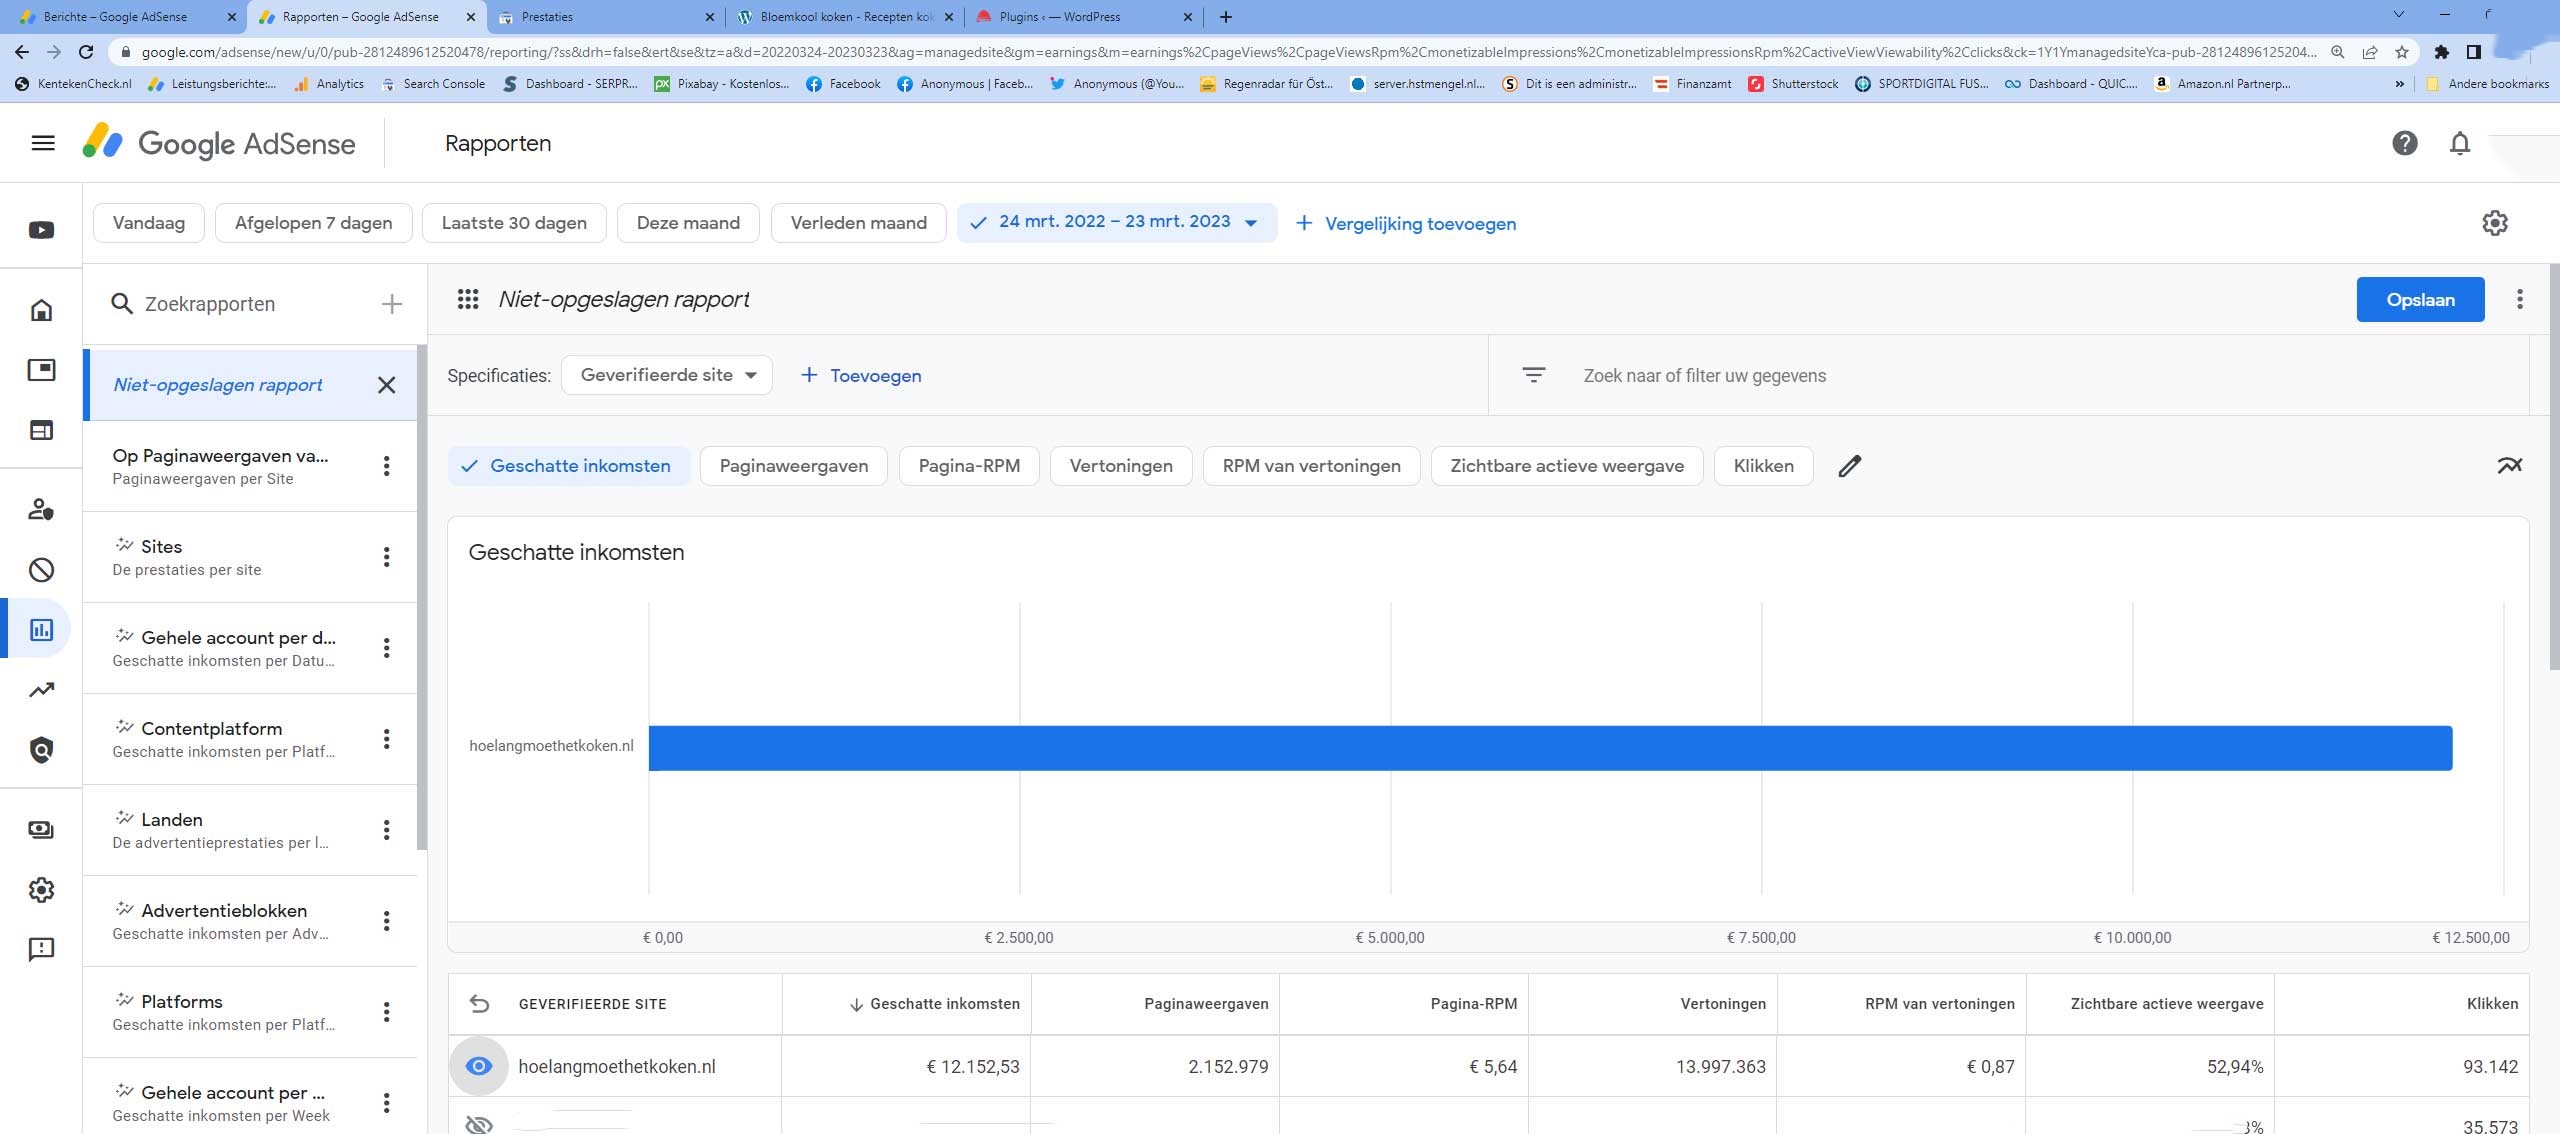
Task: Click the filter lines icon
Action: (1533, 375)
